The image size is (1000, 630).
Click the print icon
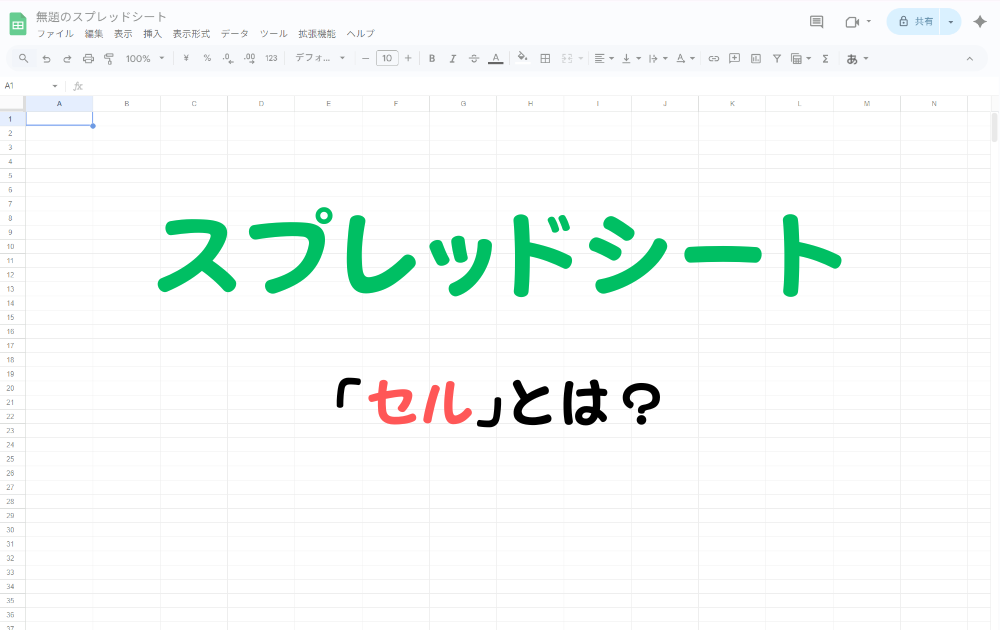point(88,59)
